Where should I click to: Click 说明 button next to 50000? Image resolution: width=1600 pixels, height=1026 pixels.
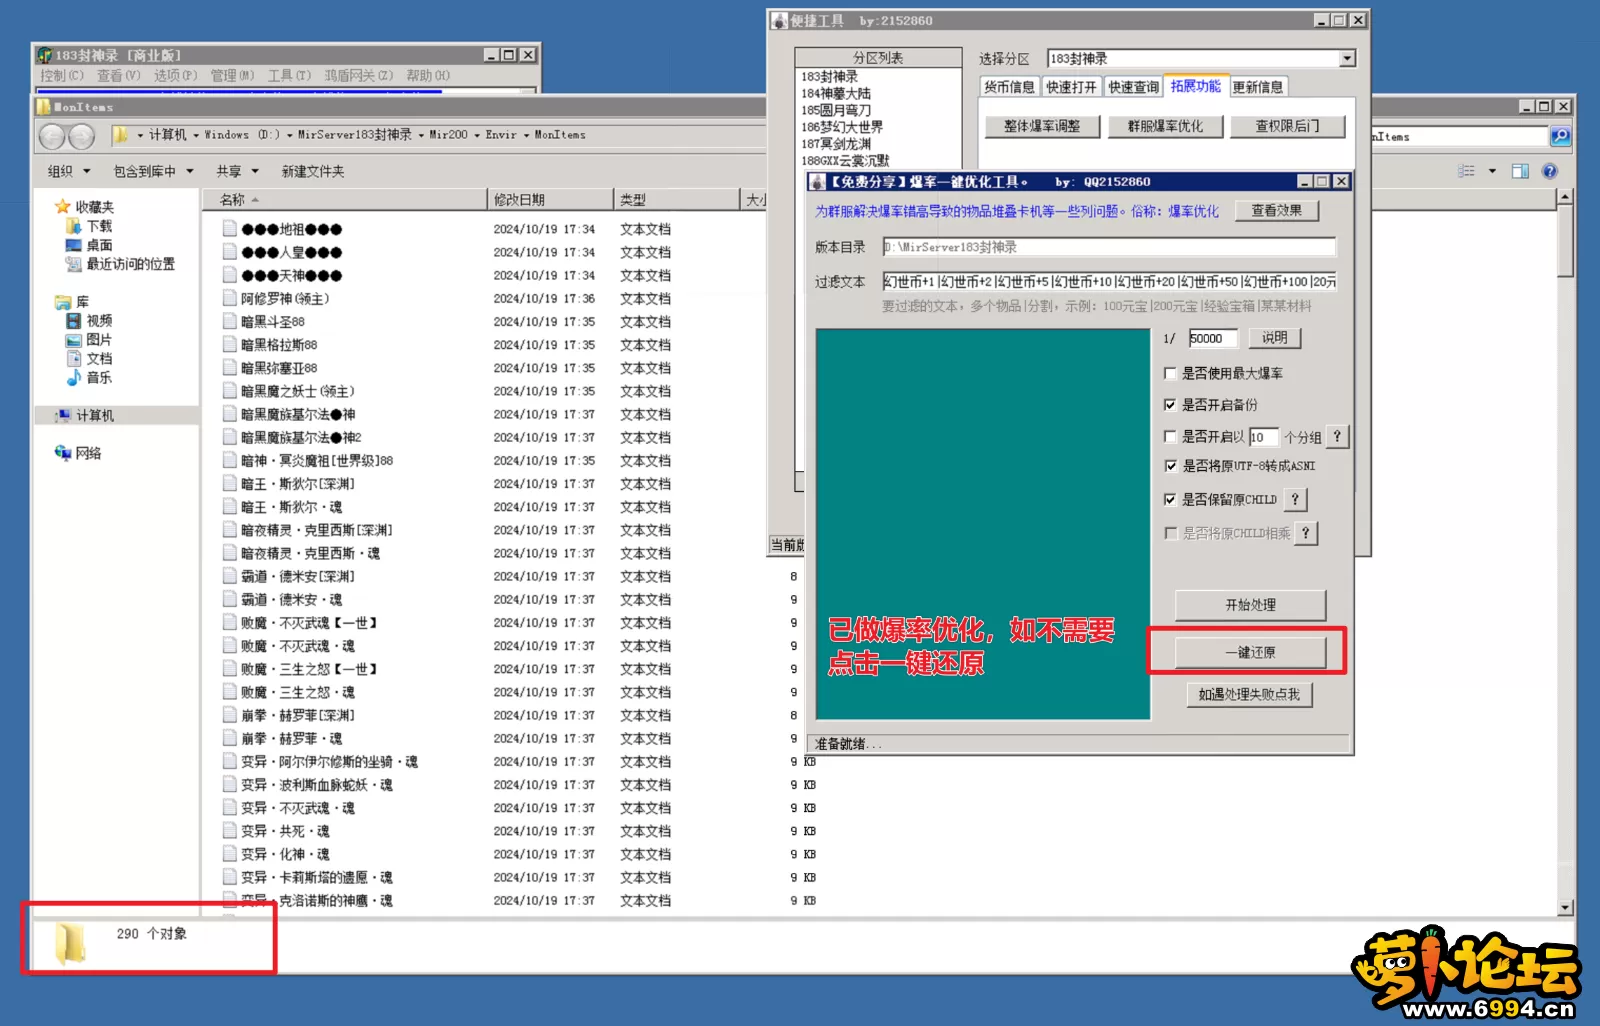tap(1275, 338)
